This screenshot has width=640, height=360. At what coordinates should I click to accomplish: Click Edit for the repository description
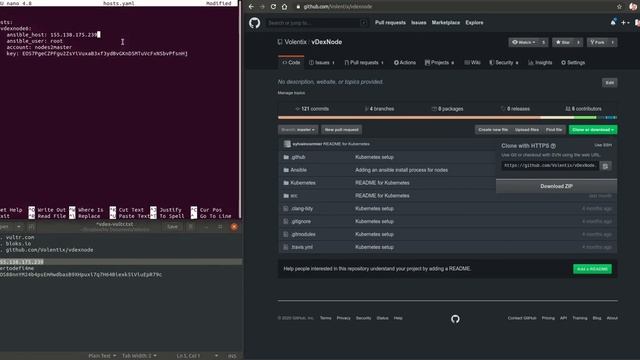pyautogui.click(x=609, y=82)
